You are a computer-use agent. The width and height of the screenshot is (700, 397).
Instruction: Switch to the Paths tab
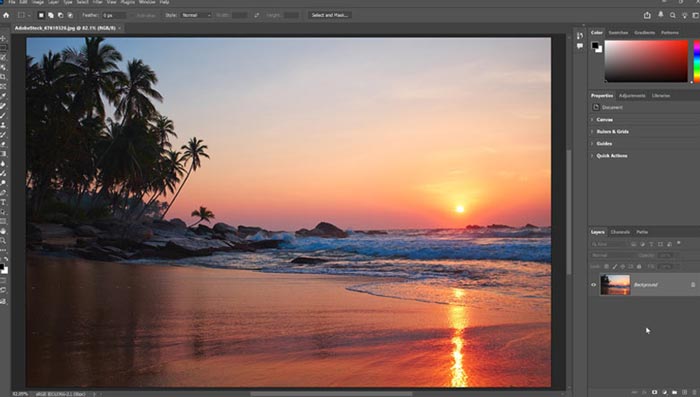(x=642, y=232)
